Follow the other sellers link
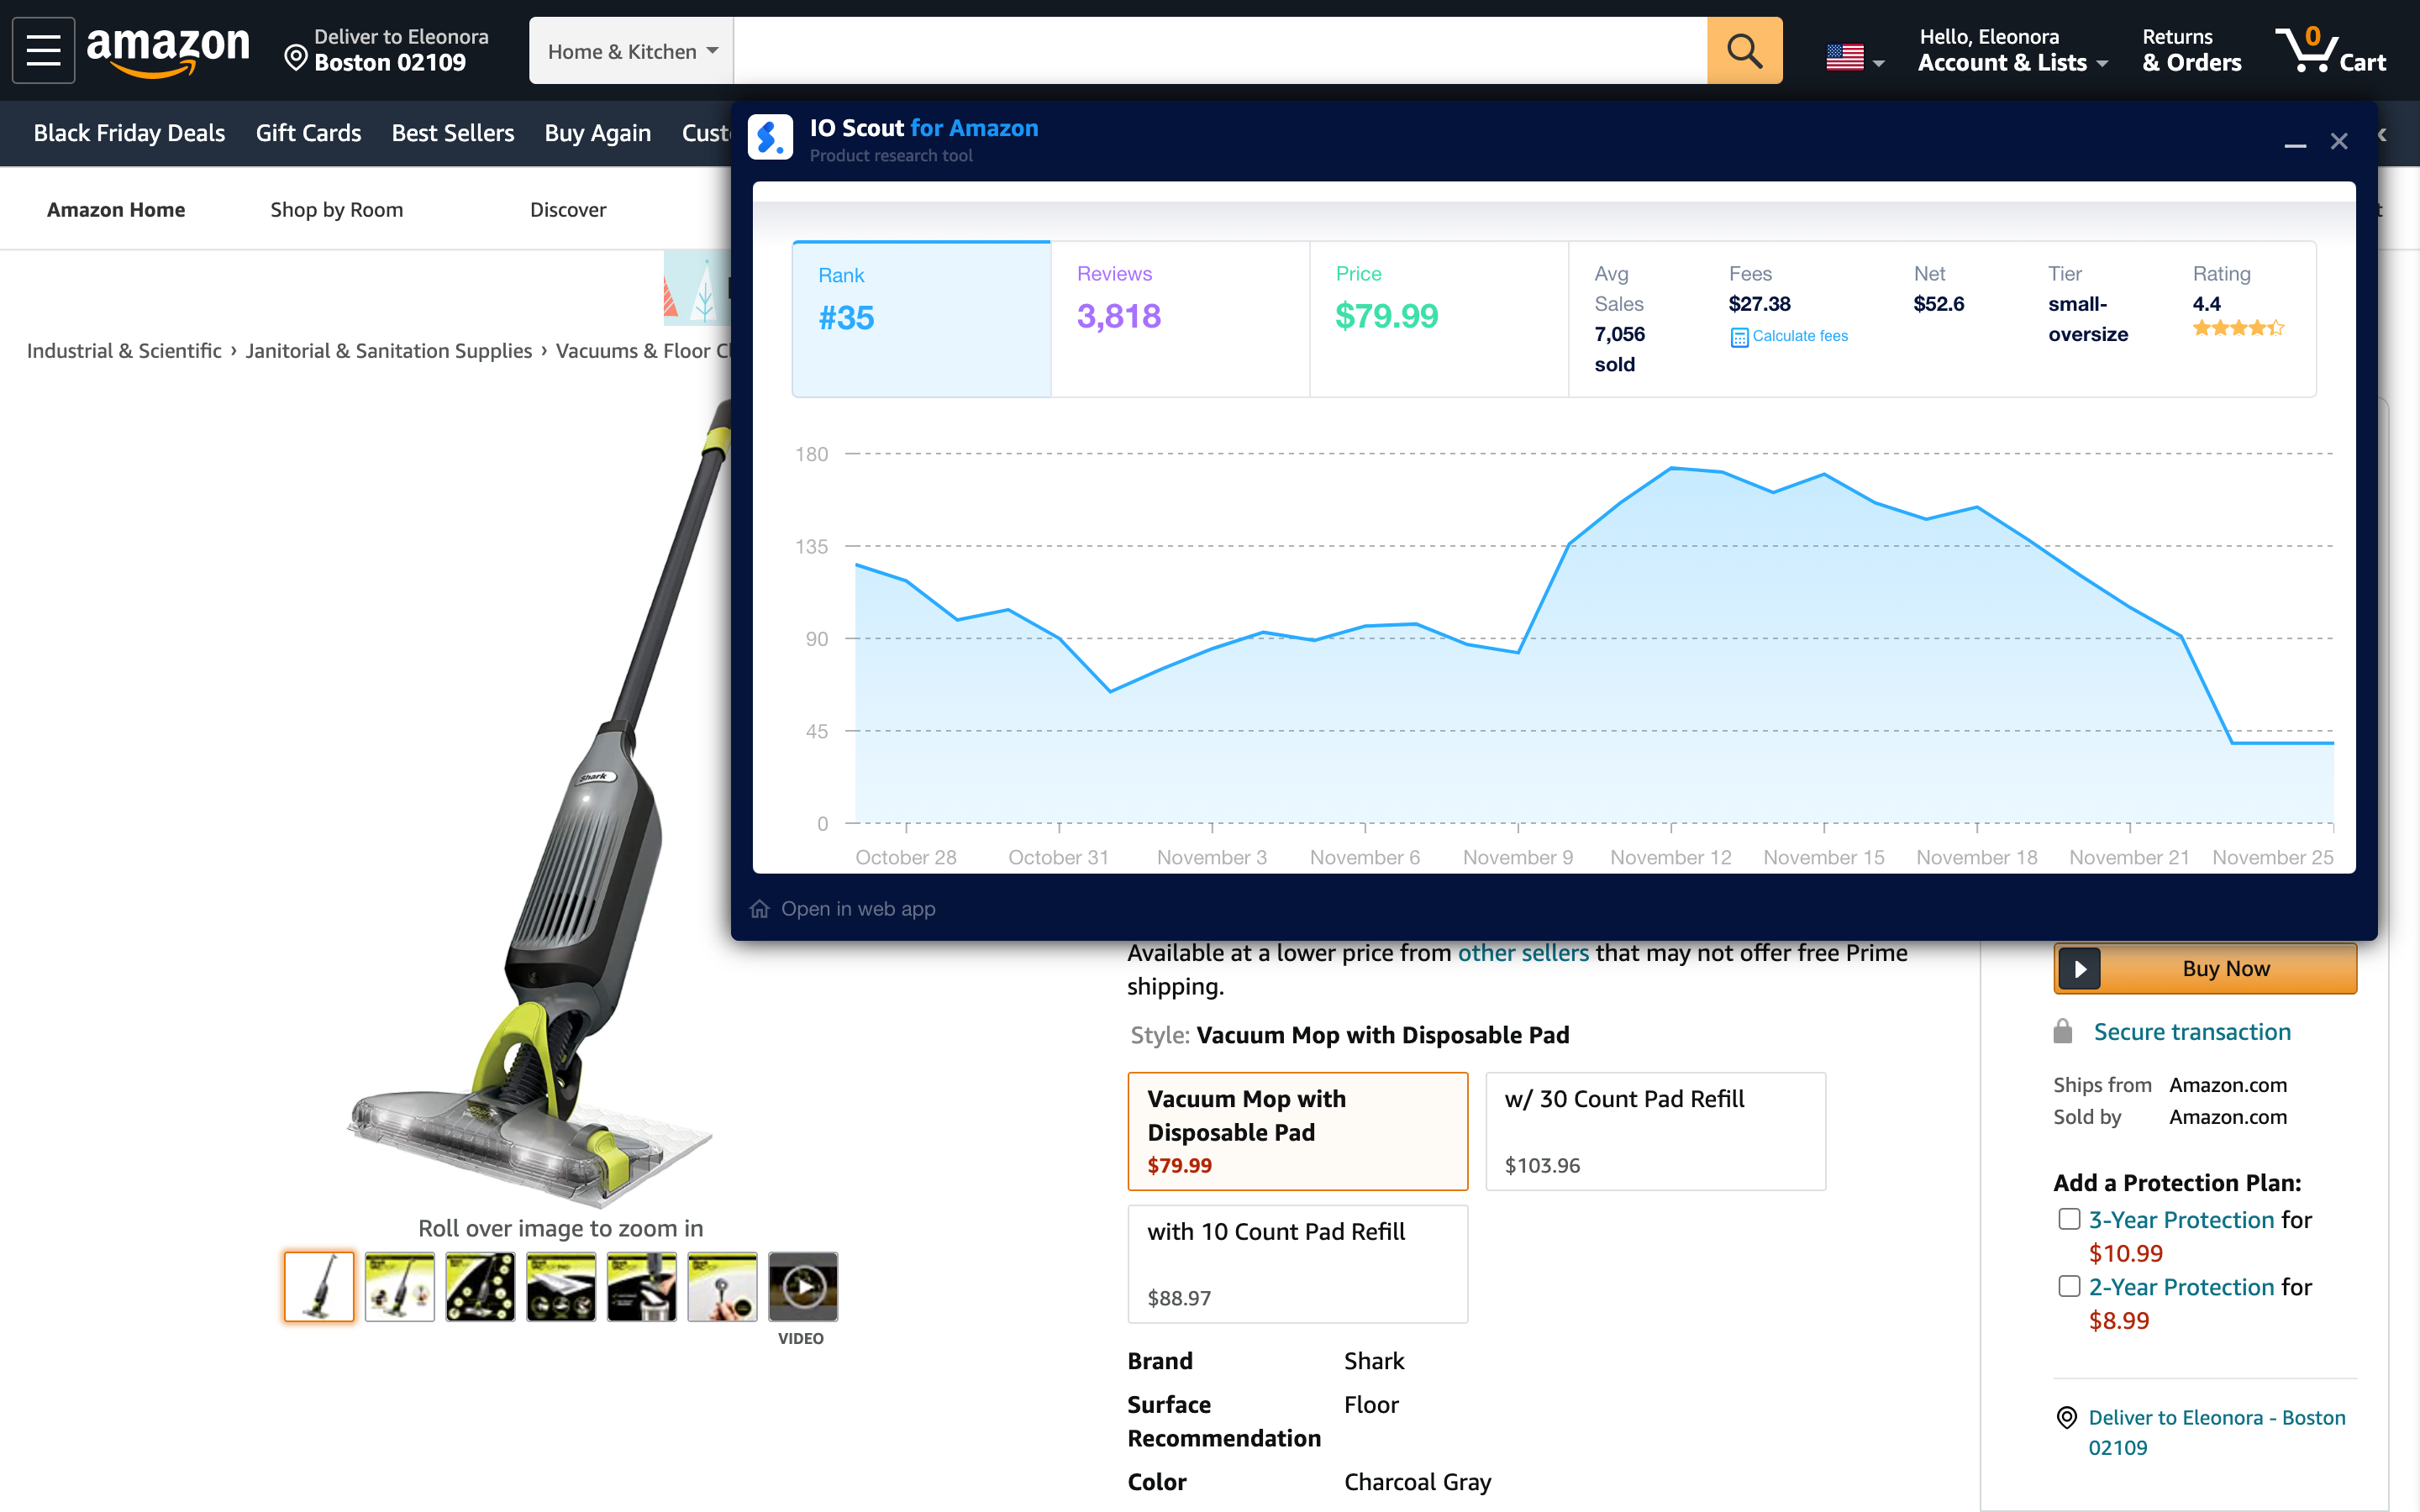 1522,953
